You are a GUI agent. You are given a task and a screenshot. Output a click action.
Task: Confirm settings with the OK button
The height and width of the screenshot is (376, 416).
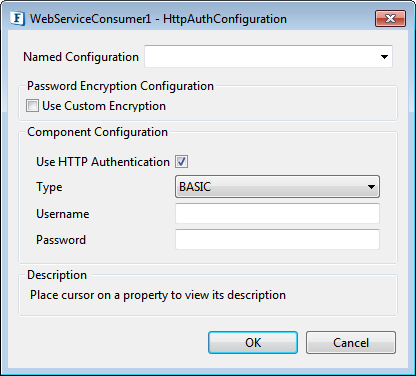(x=253, y=342)
